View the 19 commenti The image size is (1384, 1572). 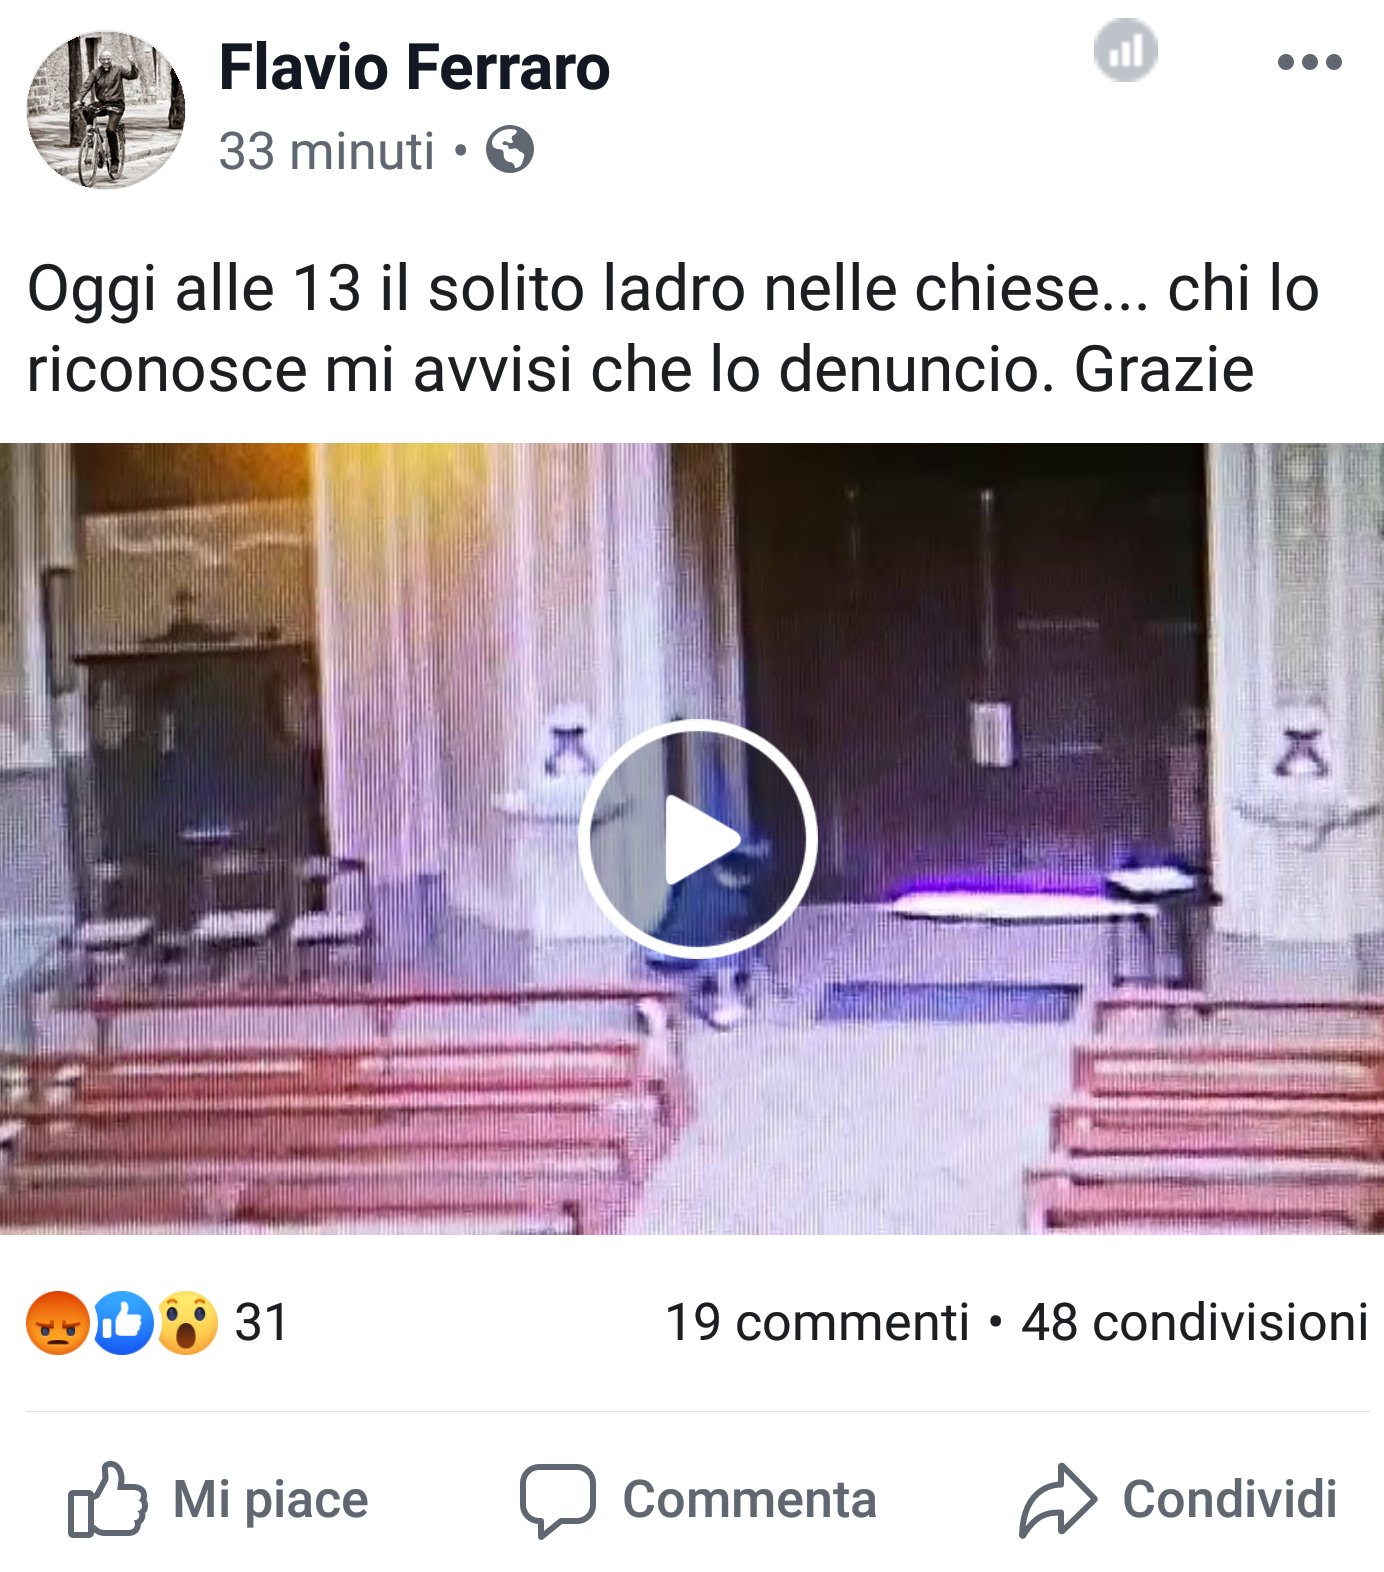pyautogui.click(x=817, y=1322)
